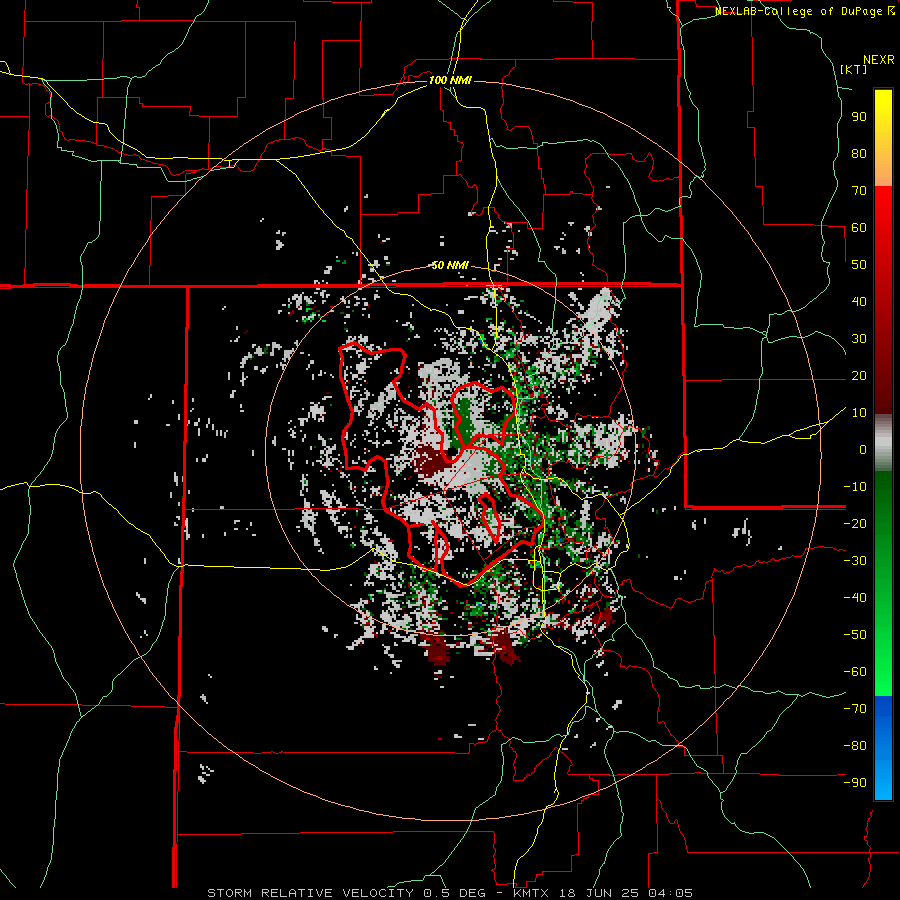Click the -30 value on velocity scale

point(855,561)
